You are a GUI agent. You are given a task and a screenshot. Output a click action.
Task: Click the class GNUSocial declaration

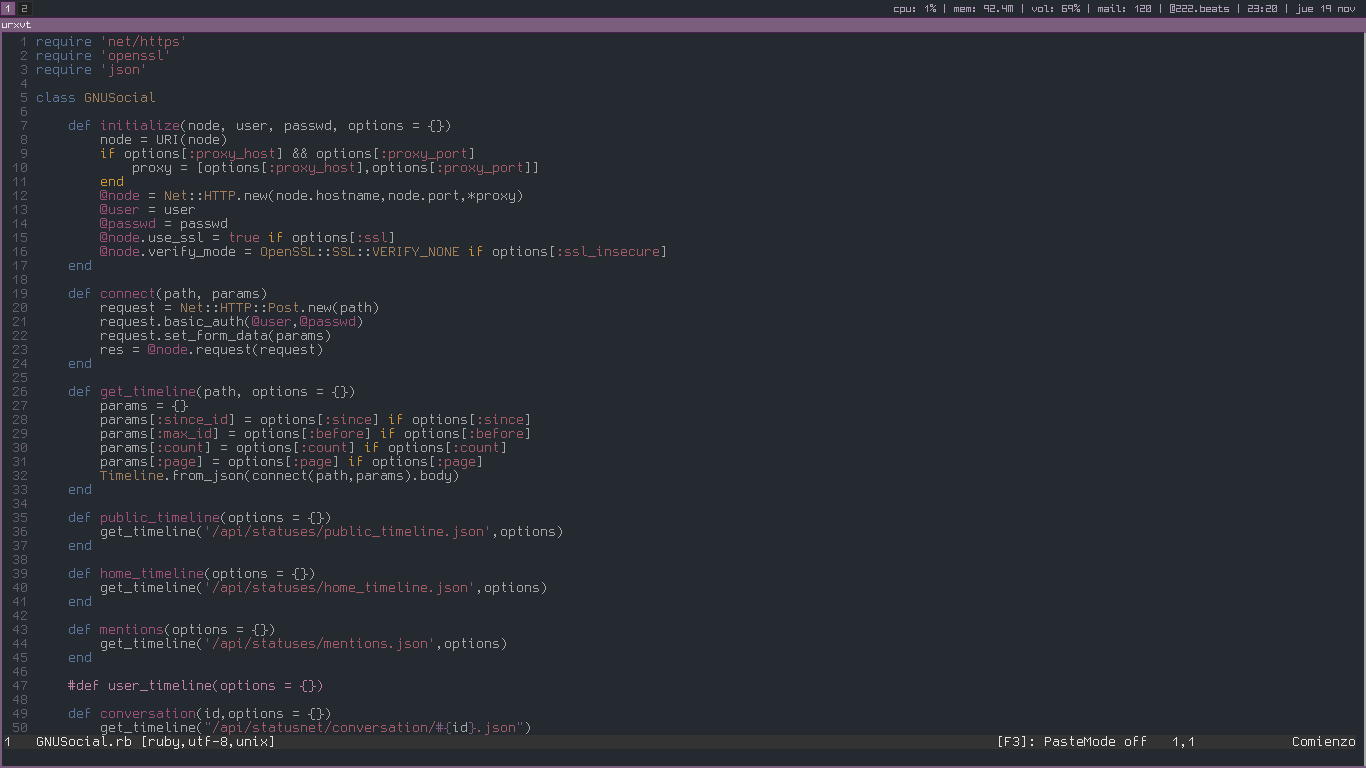pos(95,97)
